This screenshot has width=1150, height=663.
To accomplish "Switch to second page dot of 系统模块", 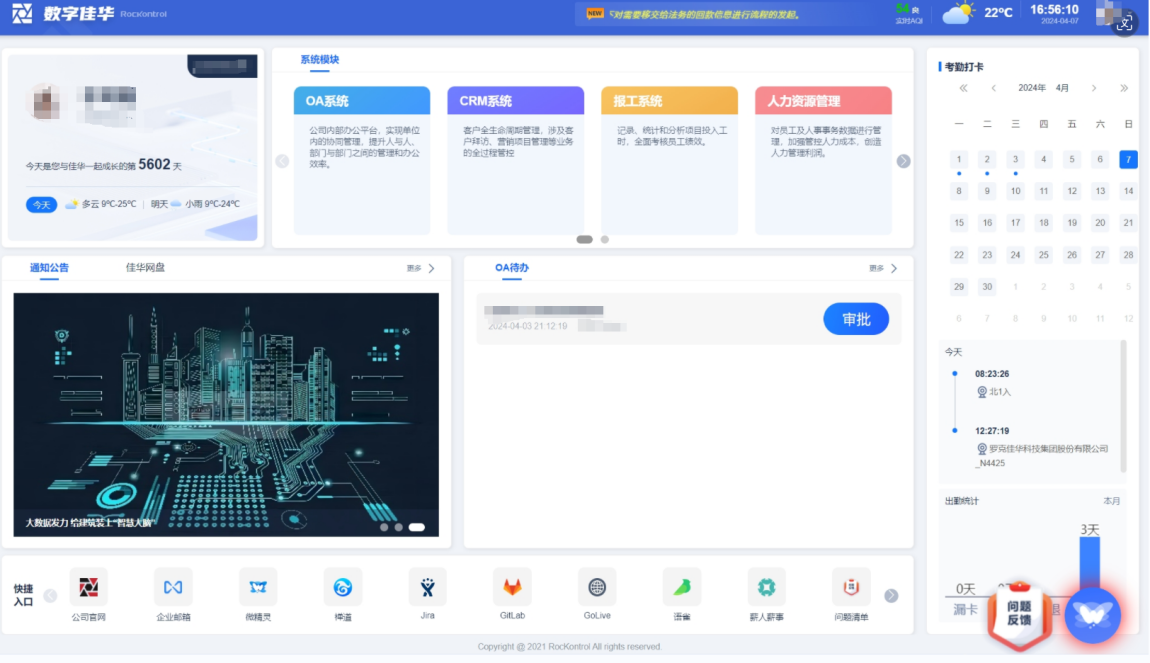I will [605, 240].
